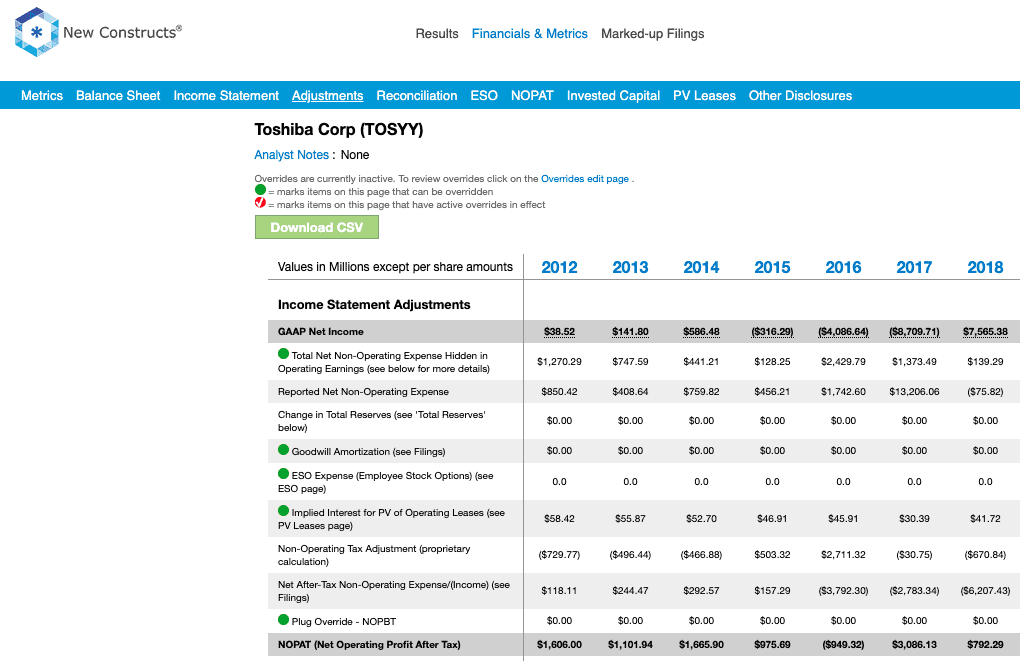This screenshot has width=1020, height=661.
Task: Click green override dot beside Implied Interest for PV
Action: tap(283, 511)
